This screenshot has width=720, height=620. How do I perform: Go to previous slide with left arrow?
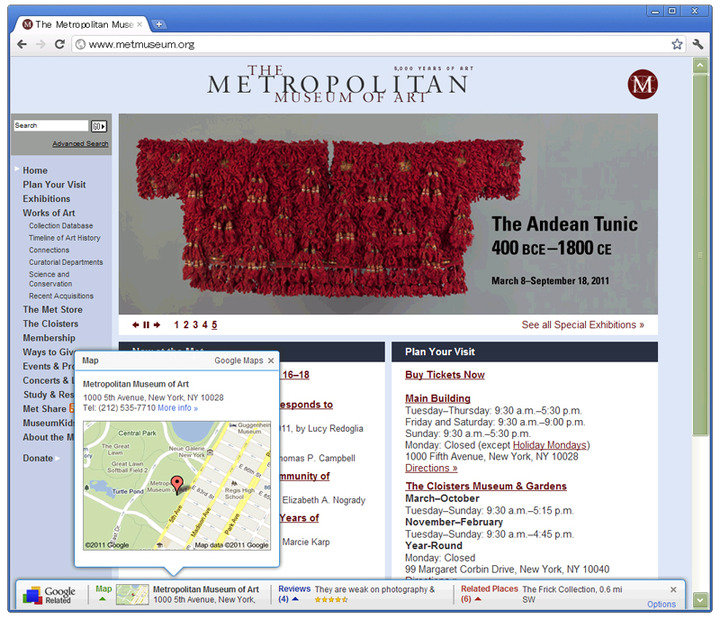[135, 325]
